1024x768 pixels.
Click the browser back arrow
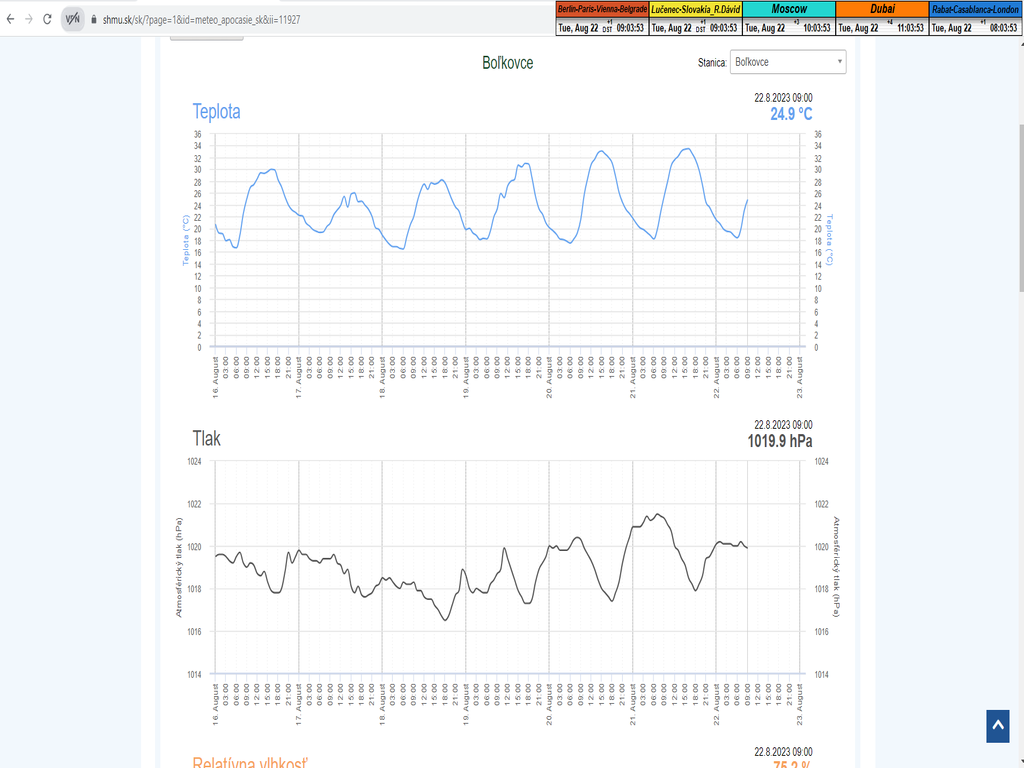10,19
